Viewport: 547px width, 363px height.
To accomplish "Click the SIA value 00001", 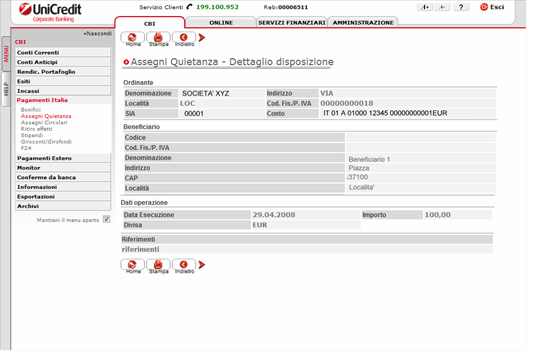I will pos(194,113).
